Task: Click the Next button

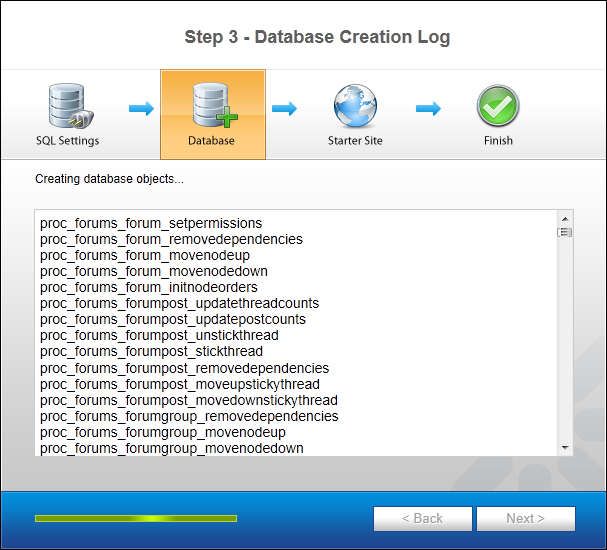Action: [526, 519]
